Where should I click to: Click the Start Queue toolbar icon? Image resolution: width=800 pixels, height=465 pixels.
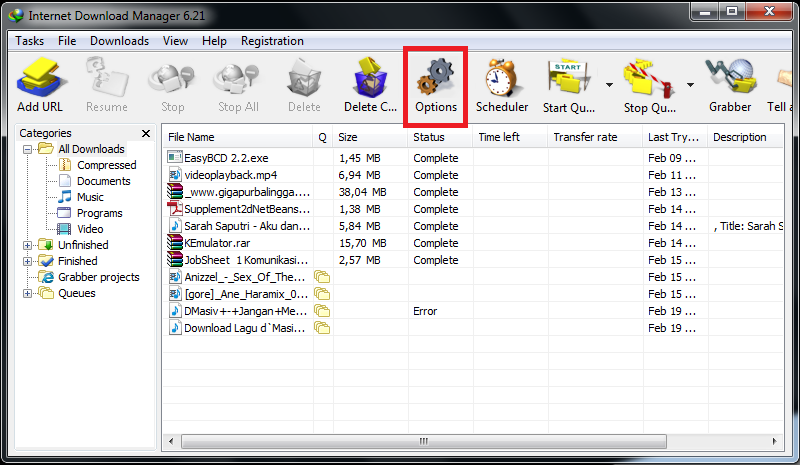(x=569, y=78)
